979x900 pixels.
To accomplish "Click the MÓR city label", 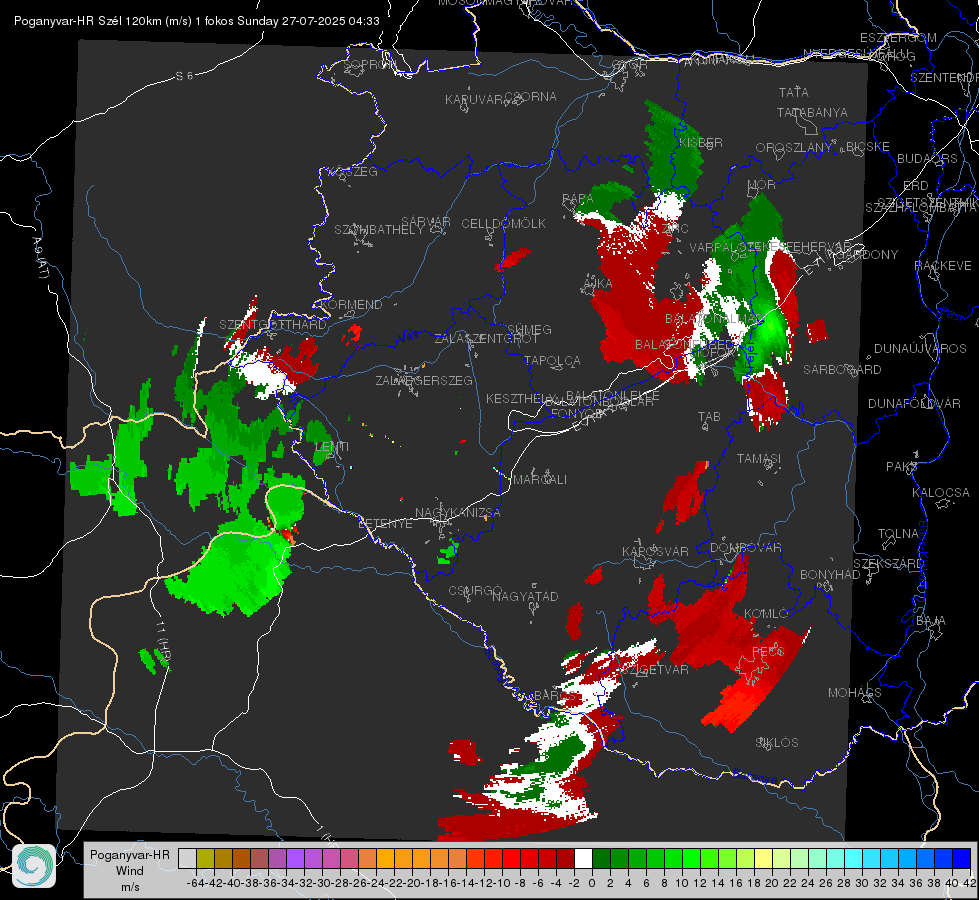I will click(762, 185).
